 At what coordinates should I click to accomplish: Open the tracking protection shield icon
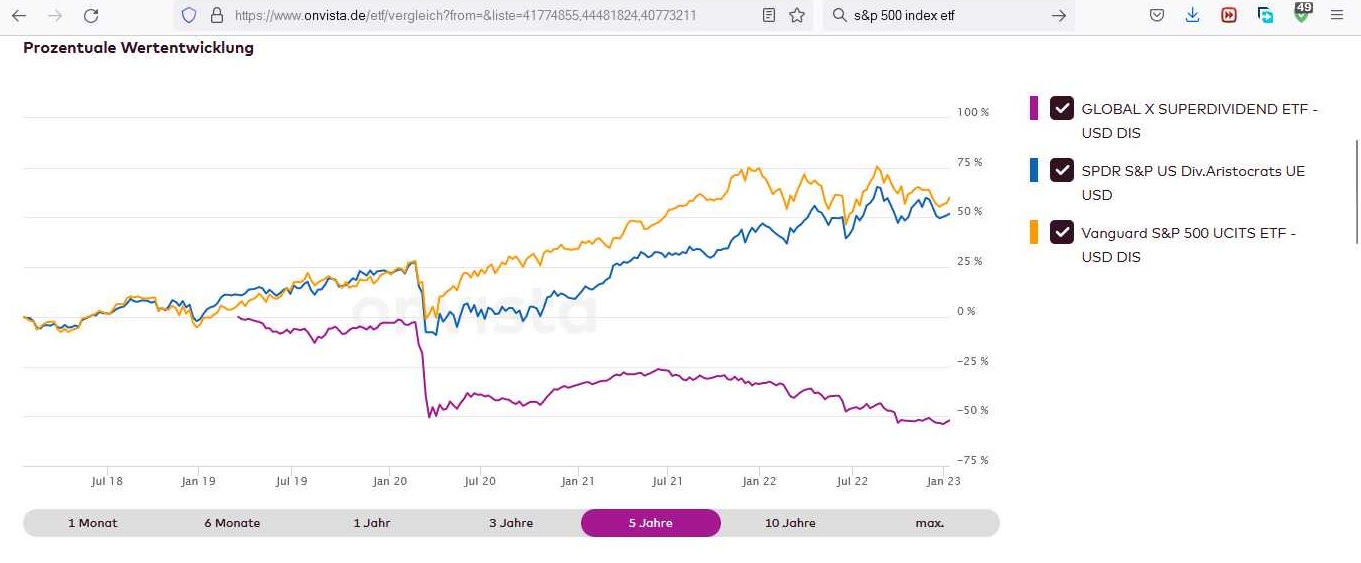pos(189,16)
